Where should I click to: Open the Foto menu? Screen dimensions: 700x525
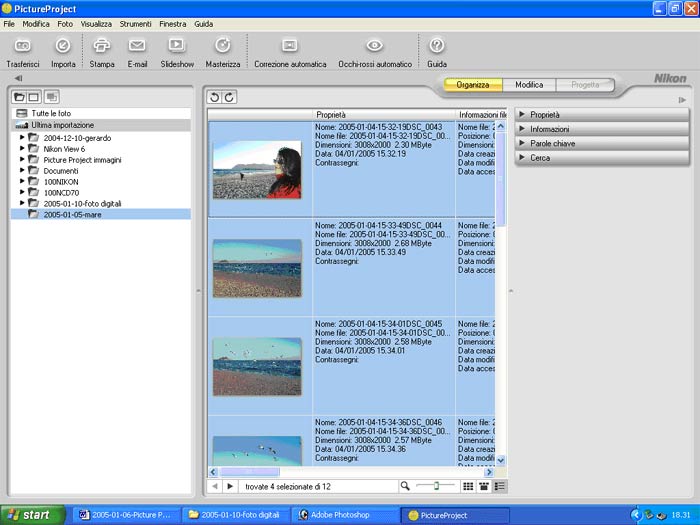[x=65, y=24]
